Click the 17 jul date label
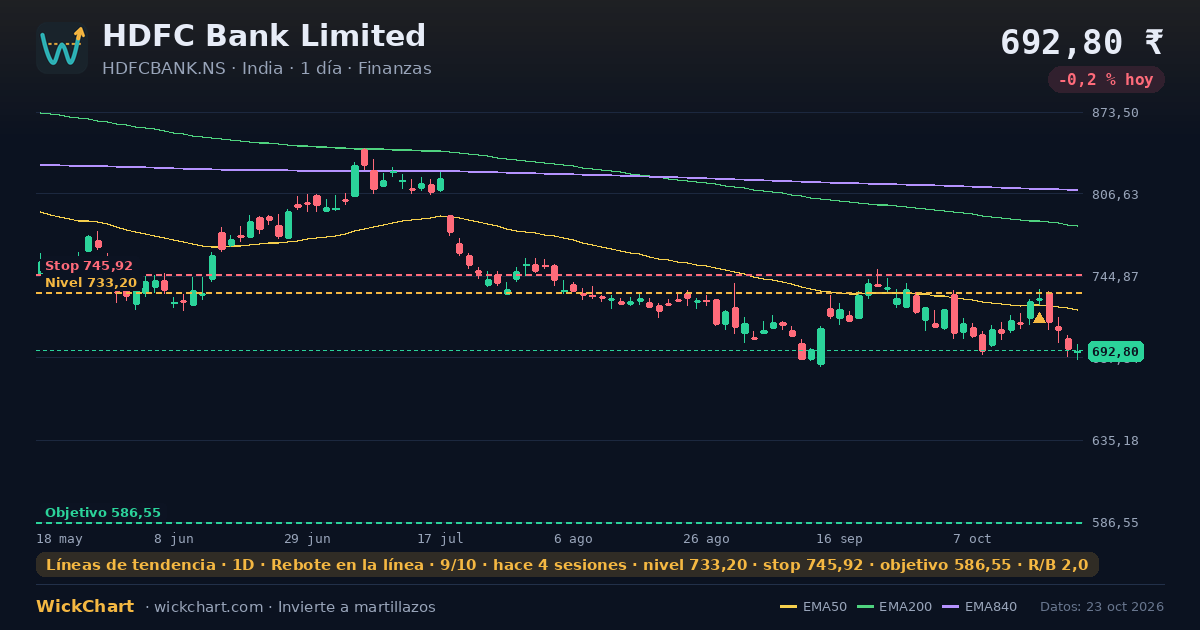The height and width of the screenshot is (630, 1200). [440, 538]
